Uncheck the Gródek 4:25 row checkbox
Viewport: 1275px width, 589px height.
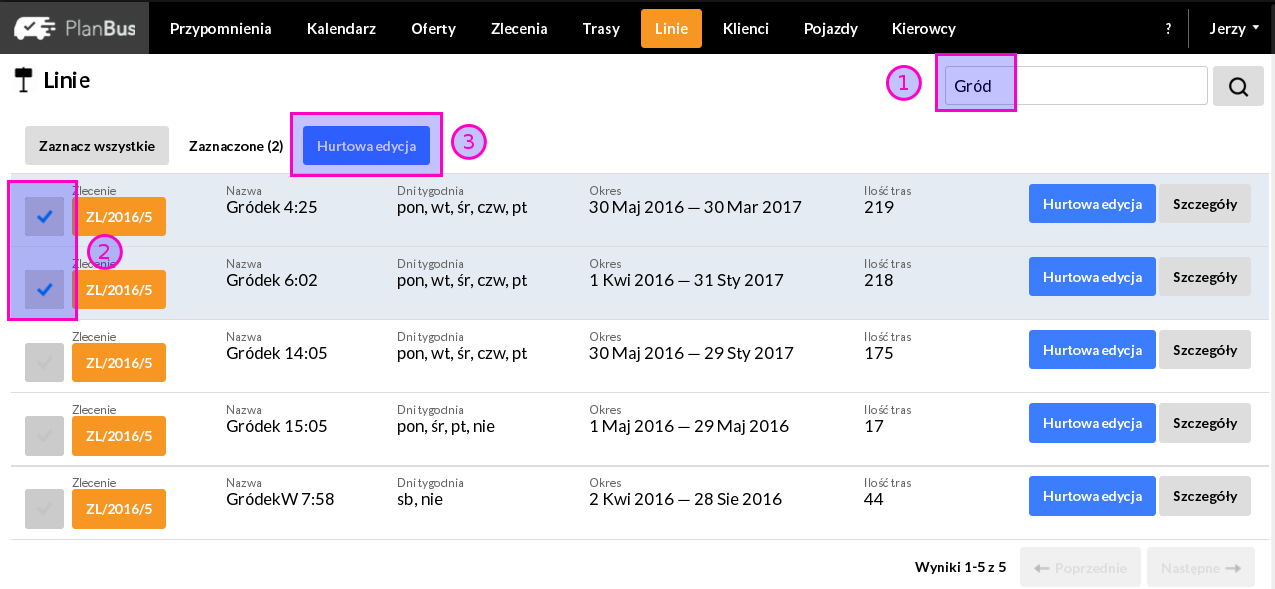[44, 216]
